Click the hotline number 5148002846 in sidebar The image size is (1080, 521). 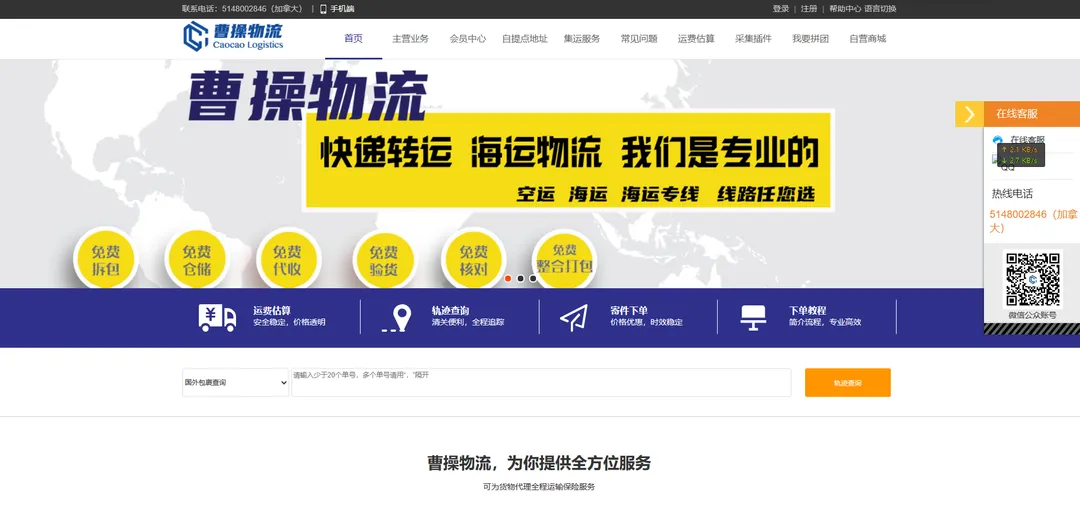(x=1033, y=221)
